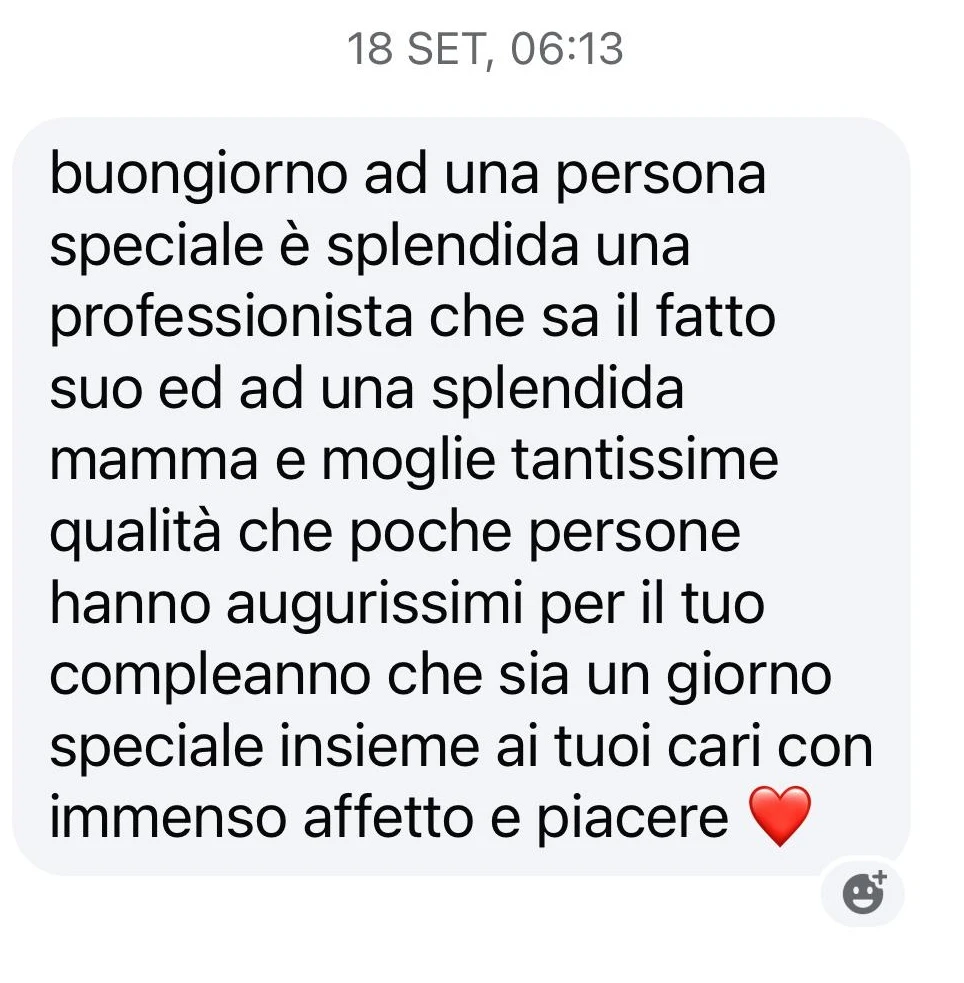Tap the word "immenso" on last line

(x=167, y=818)
